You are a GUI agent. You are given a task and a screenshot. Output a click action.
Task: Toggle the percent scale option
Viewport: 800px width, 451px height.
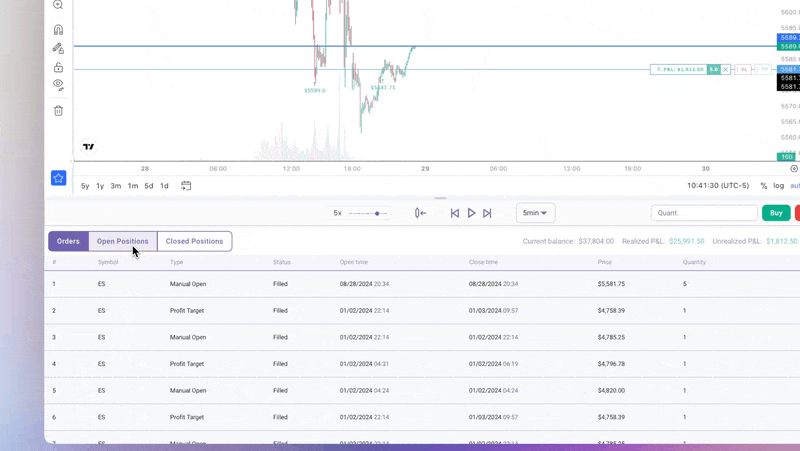764,186
